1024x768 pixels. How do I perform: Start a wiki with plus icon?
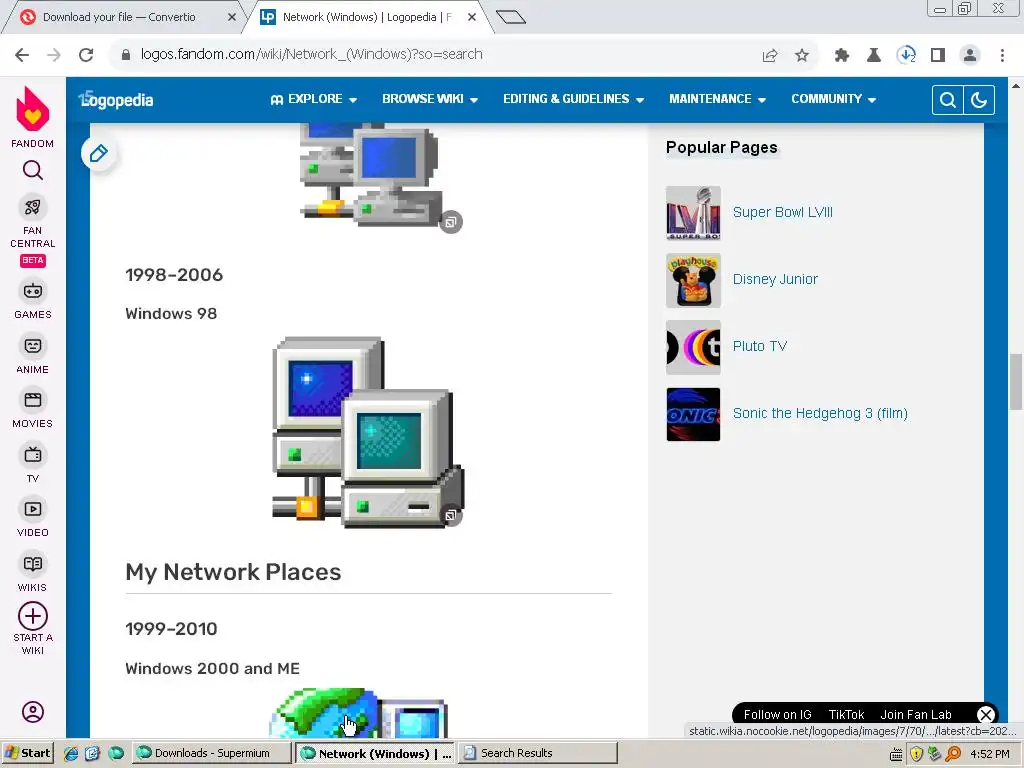click(x=33, y=616)
